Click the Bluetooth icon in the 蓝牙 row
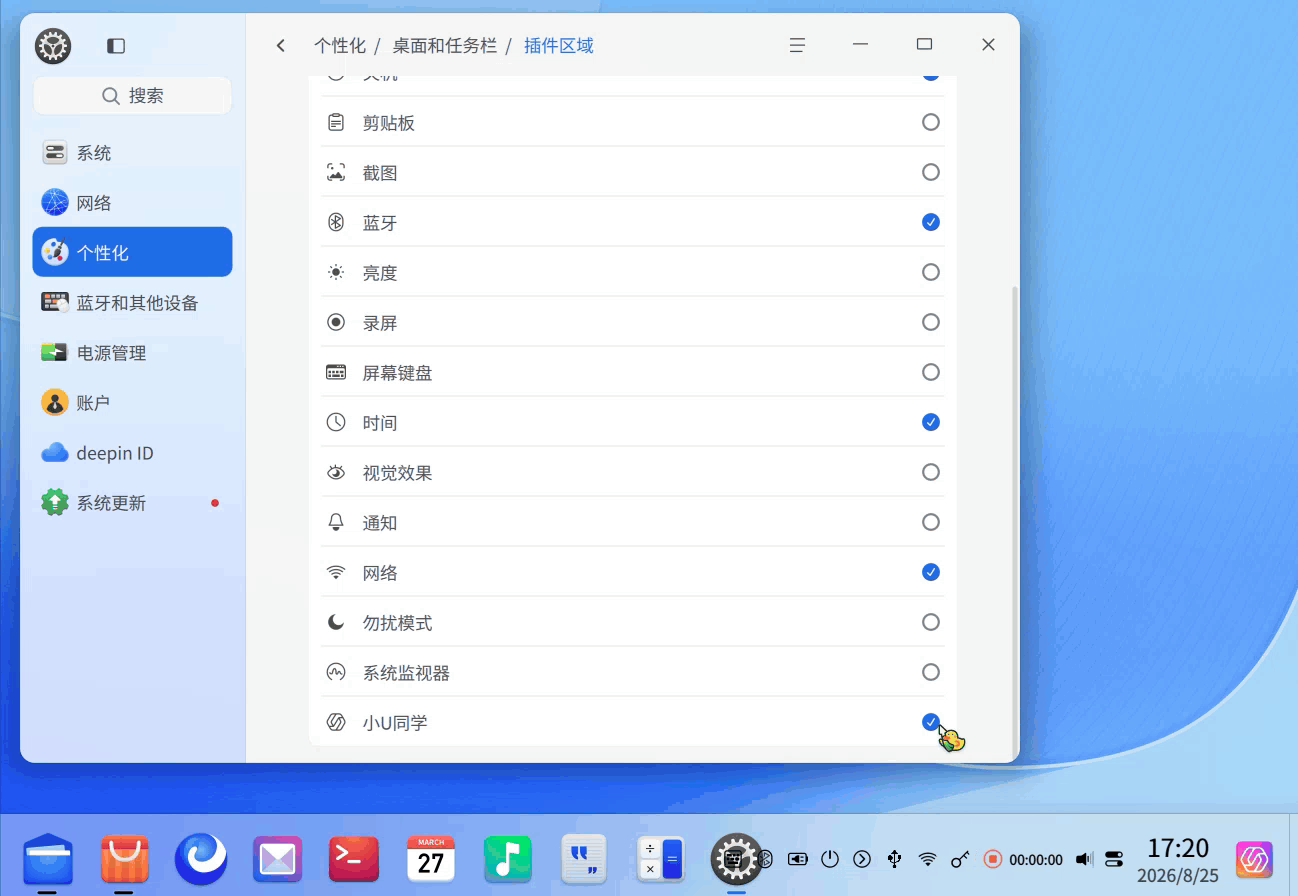Viewport: 1298px width, 896px height. (336, 222)
